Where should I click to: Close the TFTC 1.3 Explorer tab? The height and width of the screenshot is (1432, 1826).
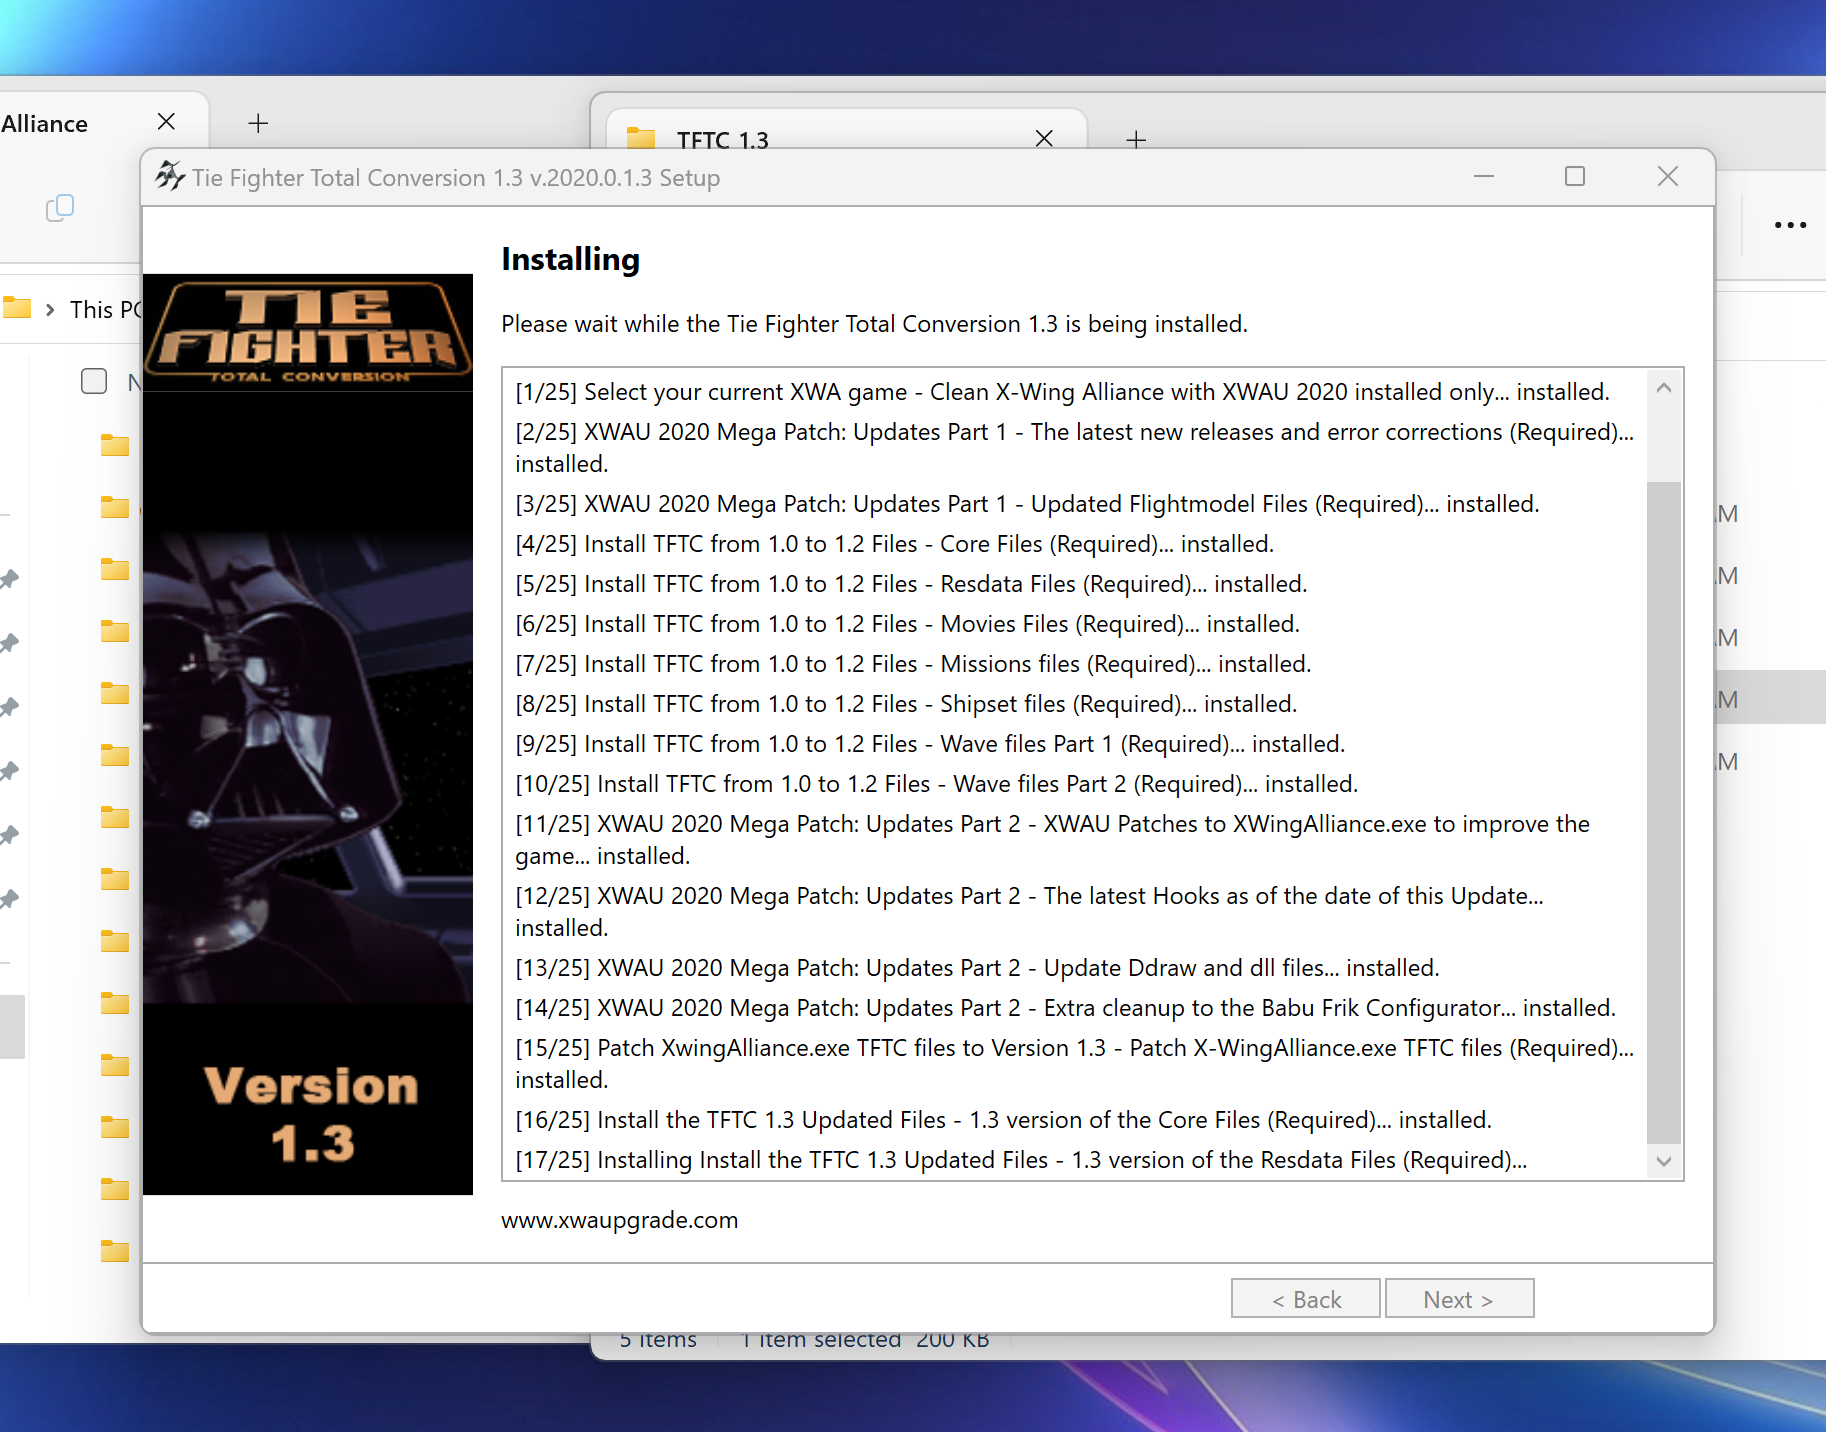tap(1044, 138)
